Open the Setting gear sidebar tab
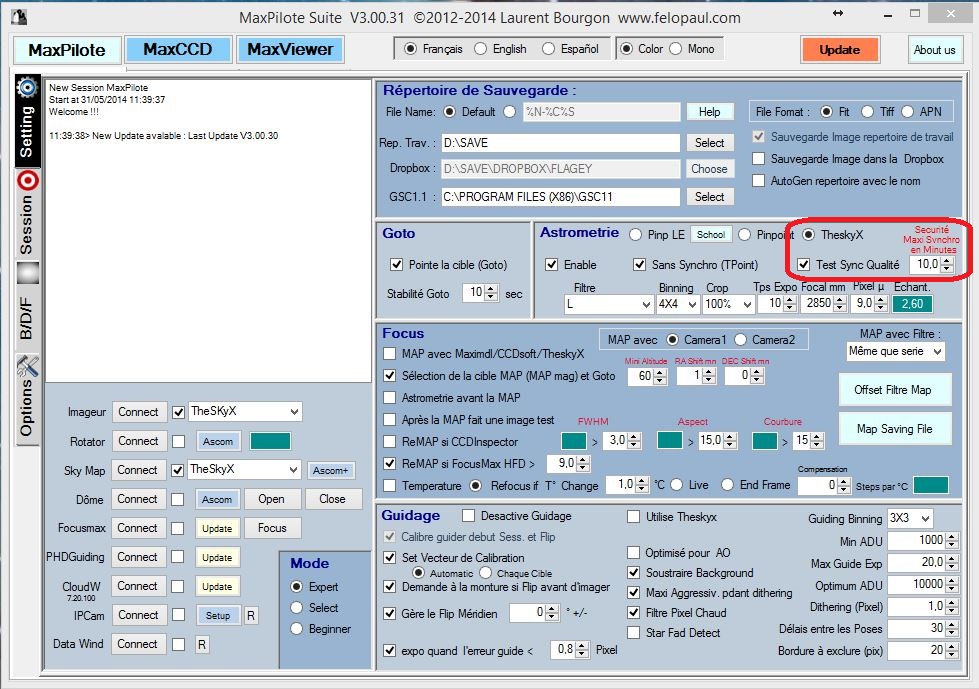Screen dimensions: 979x689 point(27,121)
